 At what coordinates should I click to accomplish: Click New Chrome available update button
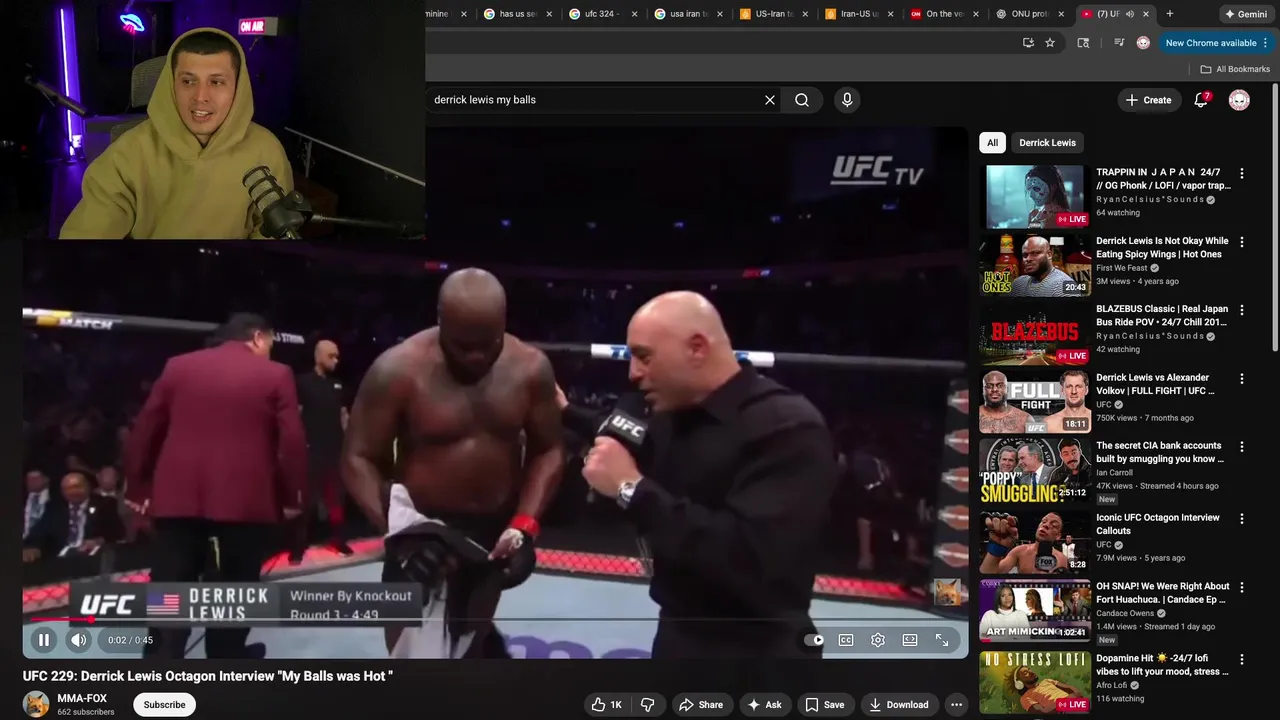(x=1216, y=43)
